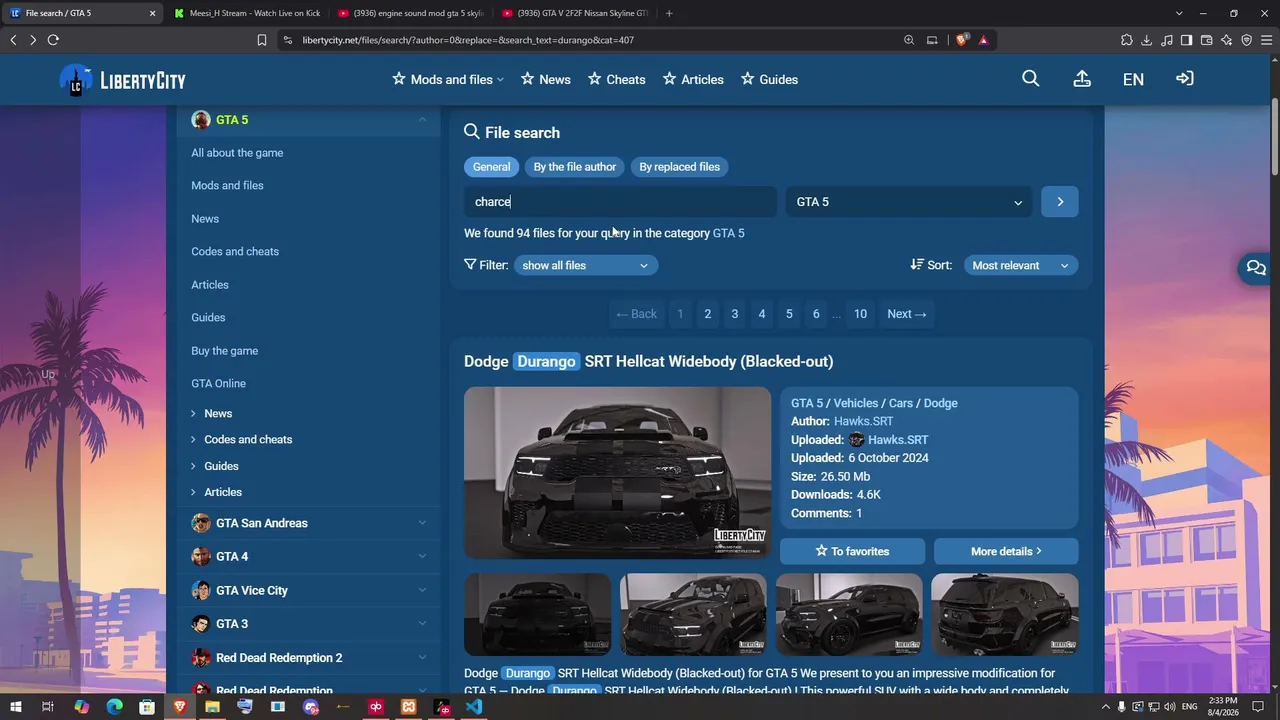Click the Next page link

tap(907, 314)
